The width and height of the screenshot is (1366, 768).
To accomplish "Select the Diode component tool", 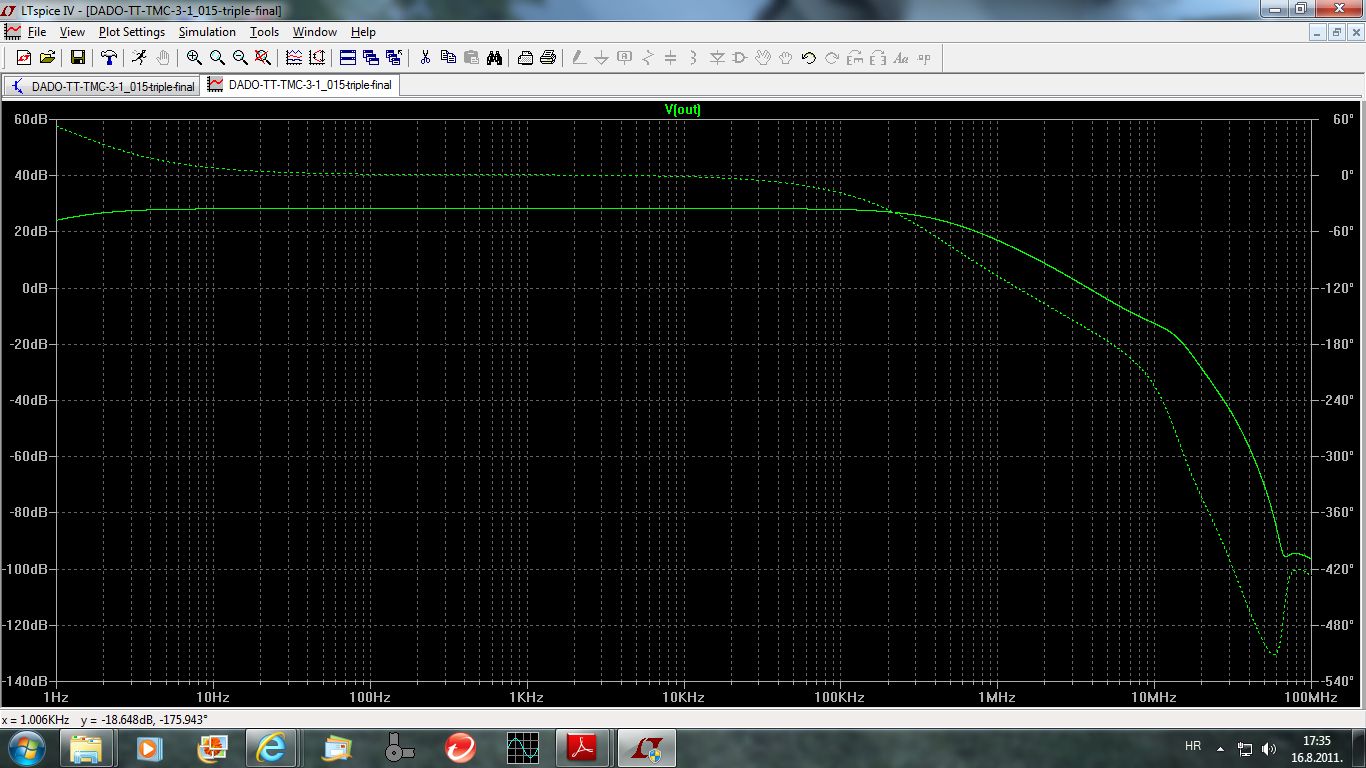I will click(x=717, y=58).
